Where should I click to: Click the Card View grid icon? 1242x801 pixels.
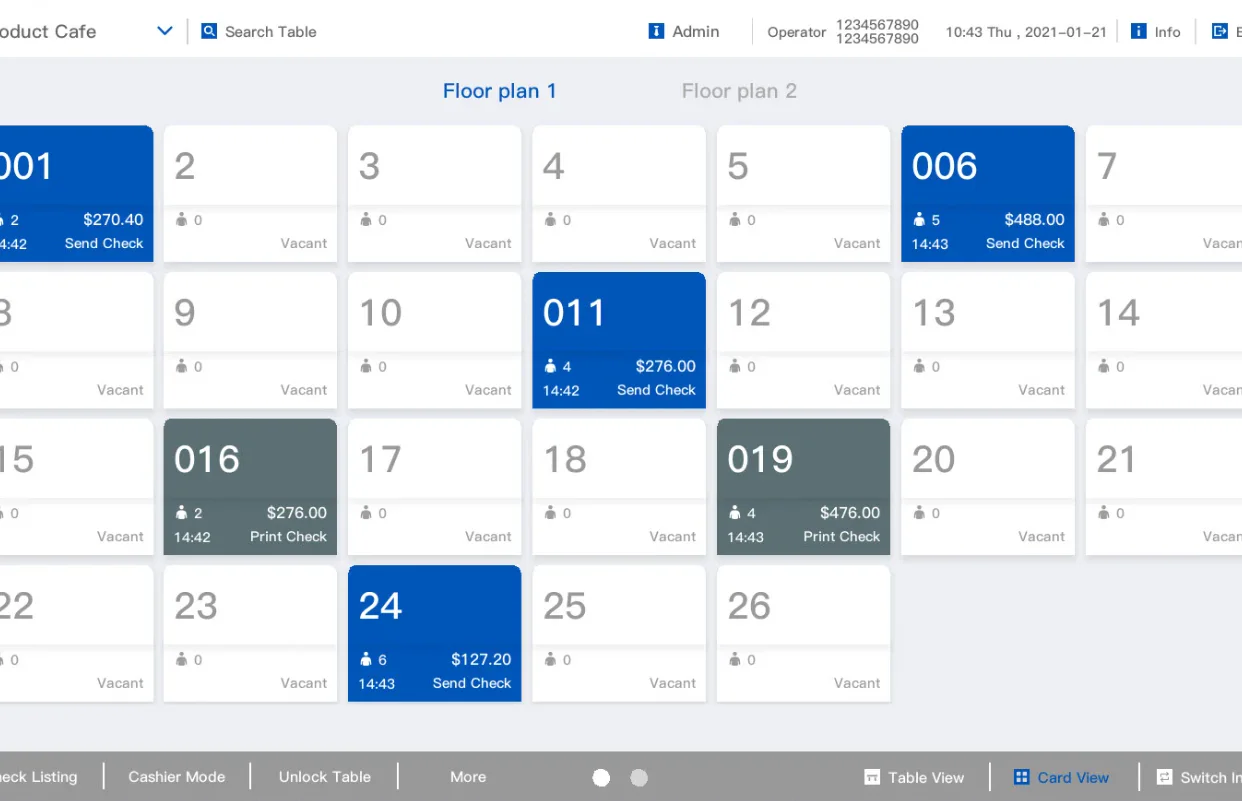click(1021, 777)
